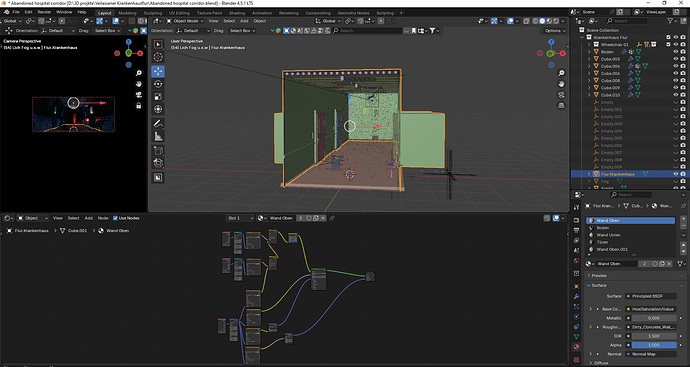
Task: Pick the Rotate tool in the viewport toolbar
Action: (x=158, y=84)
